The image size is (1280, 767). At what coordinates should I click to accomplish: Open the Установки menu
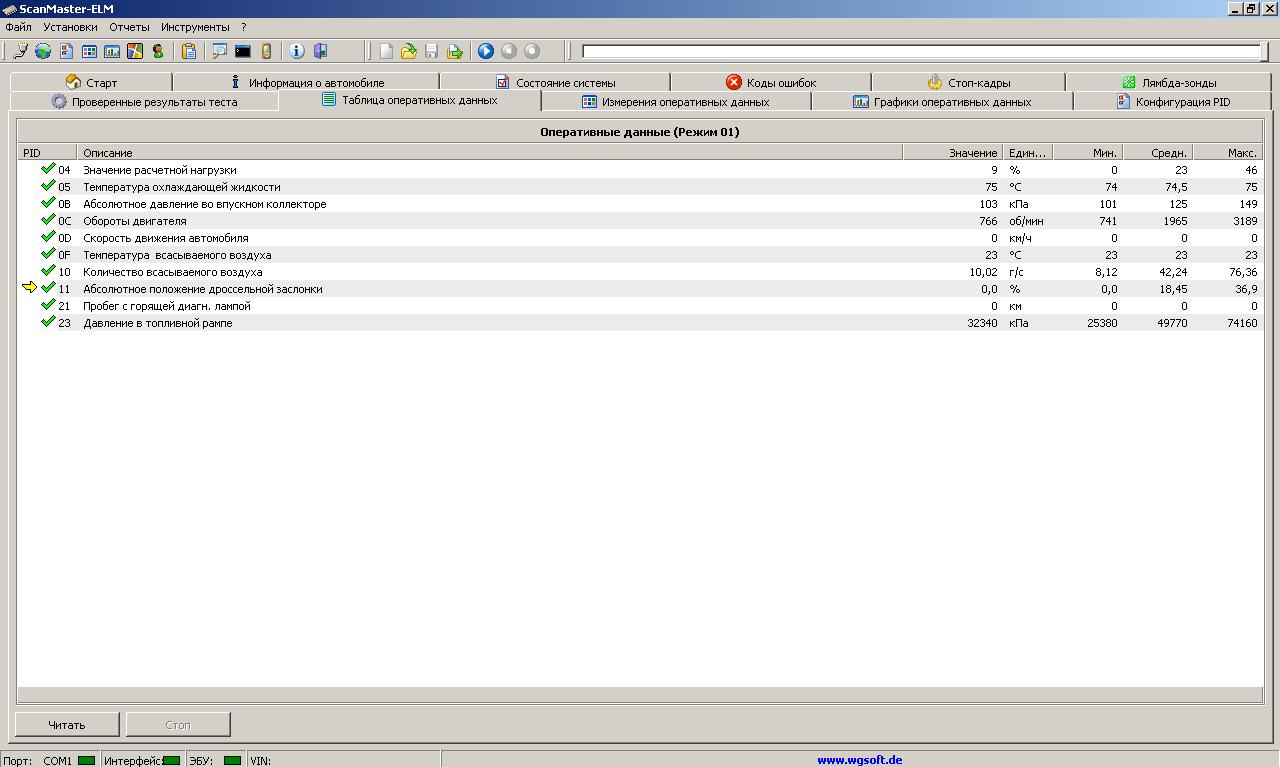[70, 27]
